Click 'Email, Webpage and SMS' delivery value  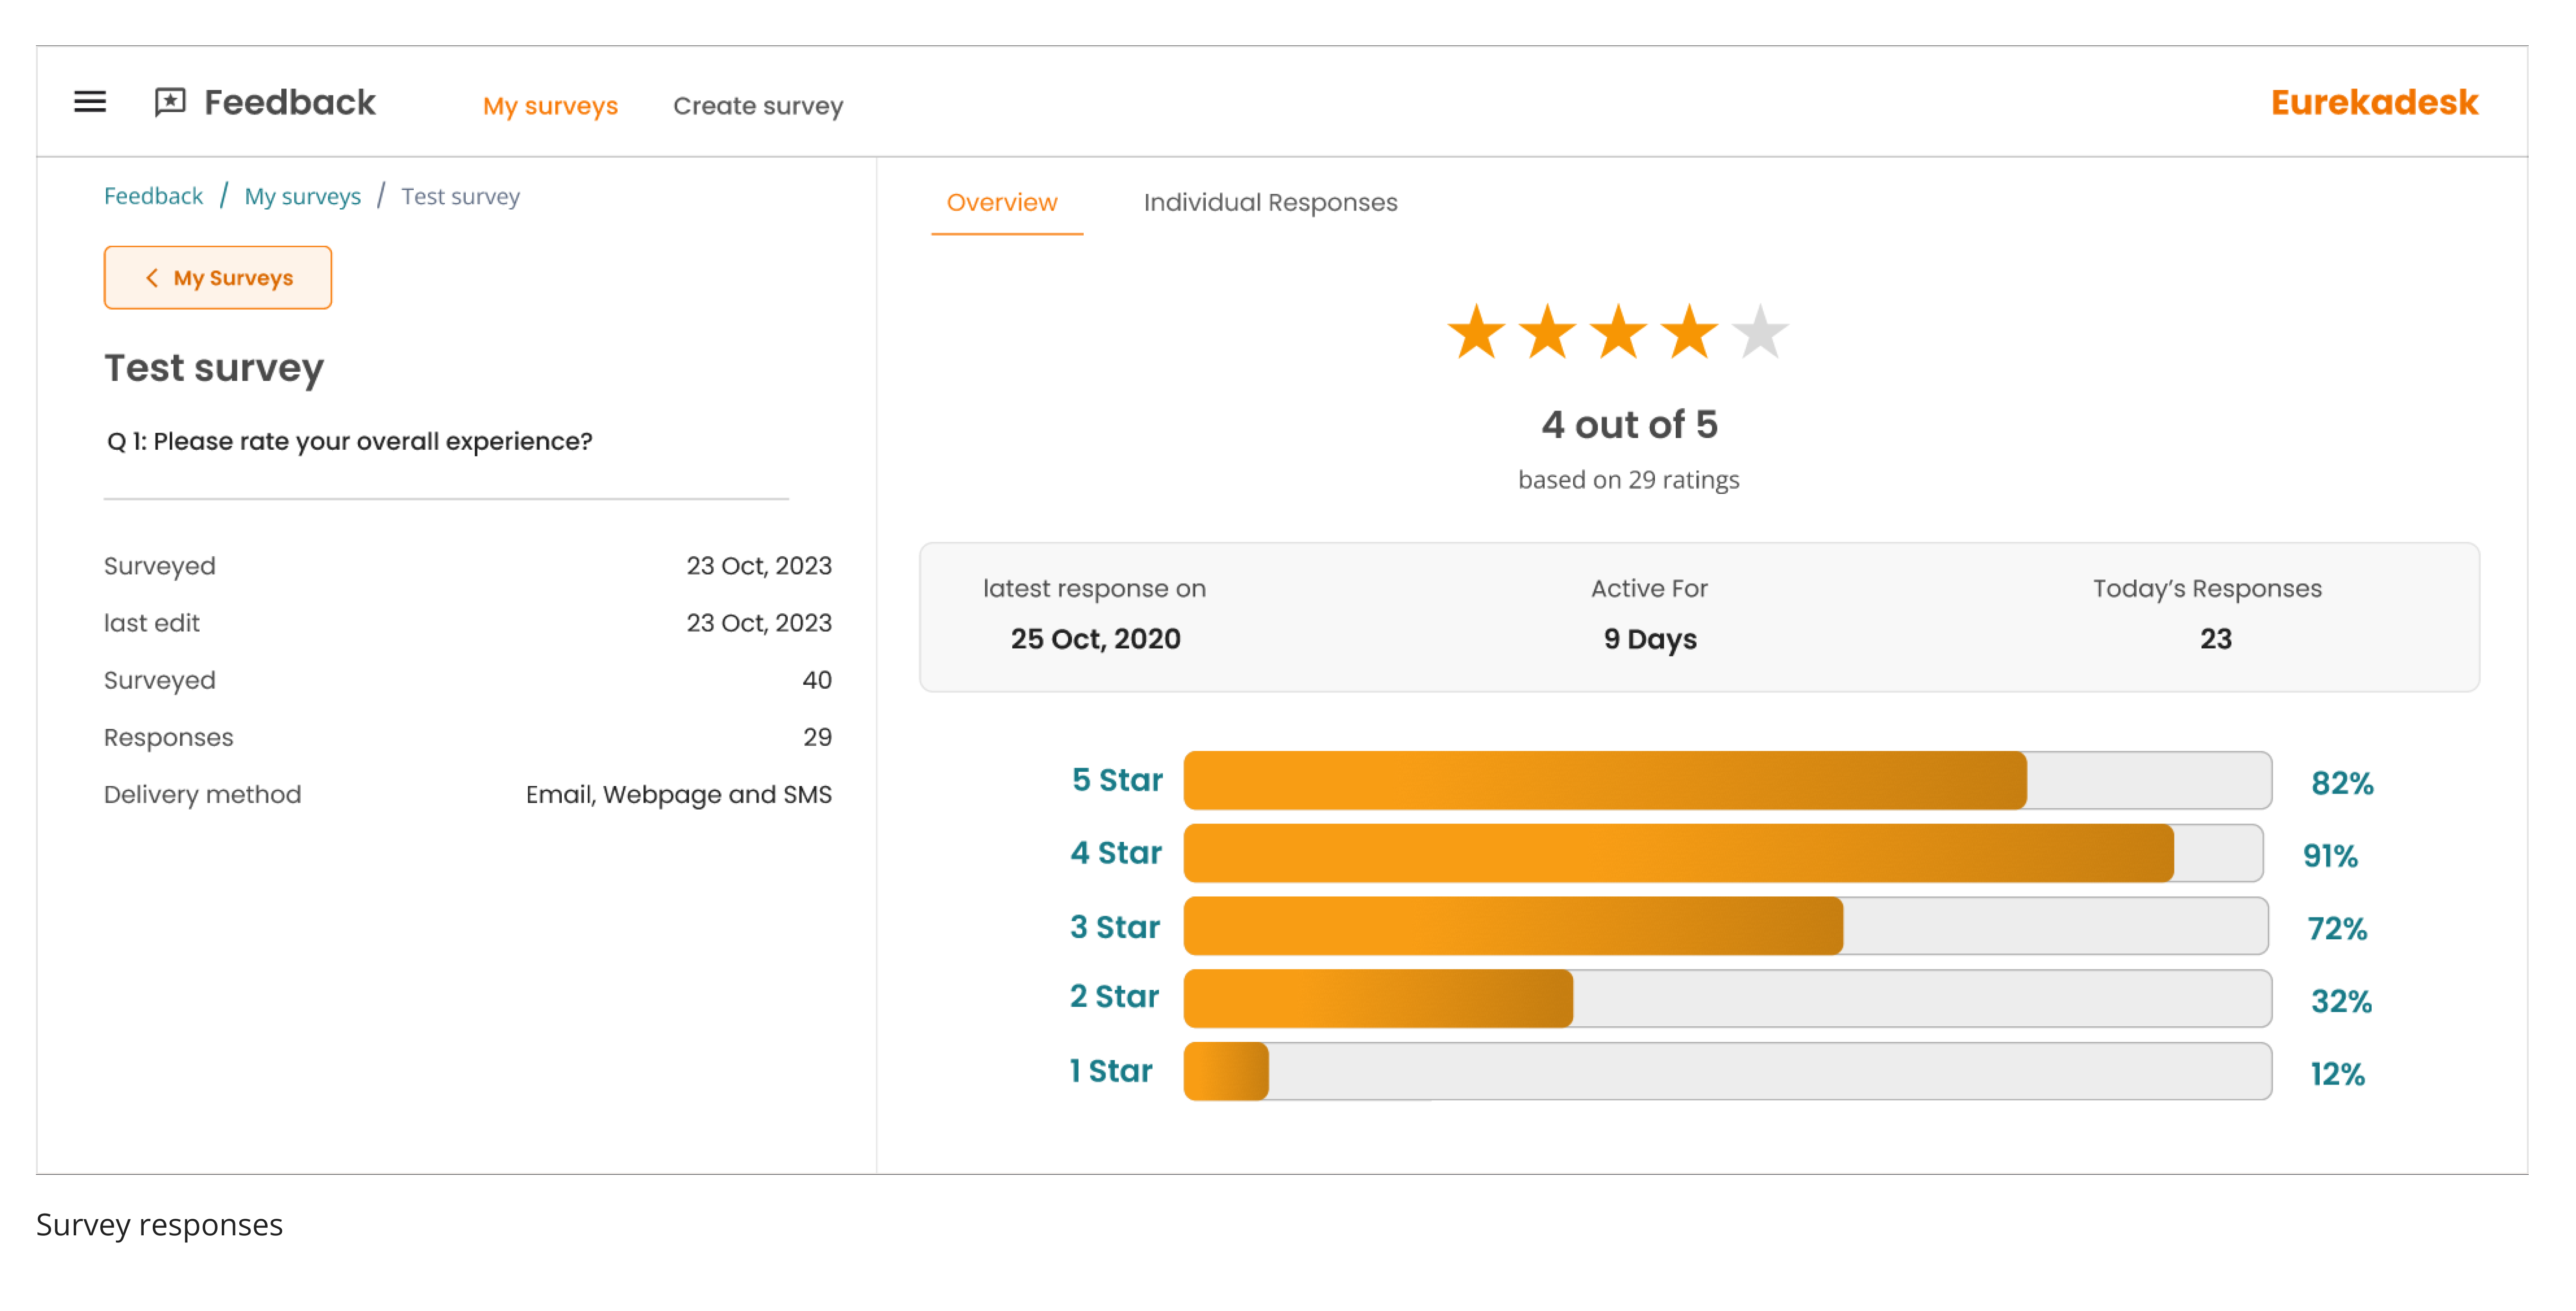679,794
